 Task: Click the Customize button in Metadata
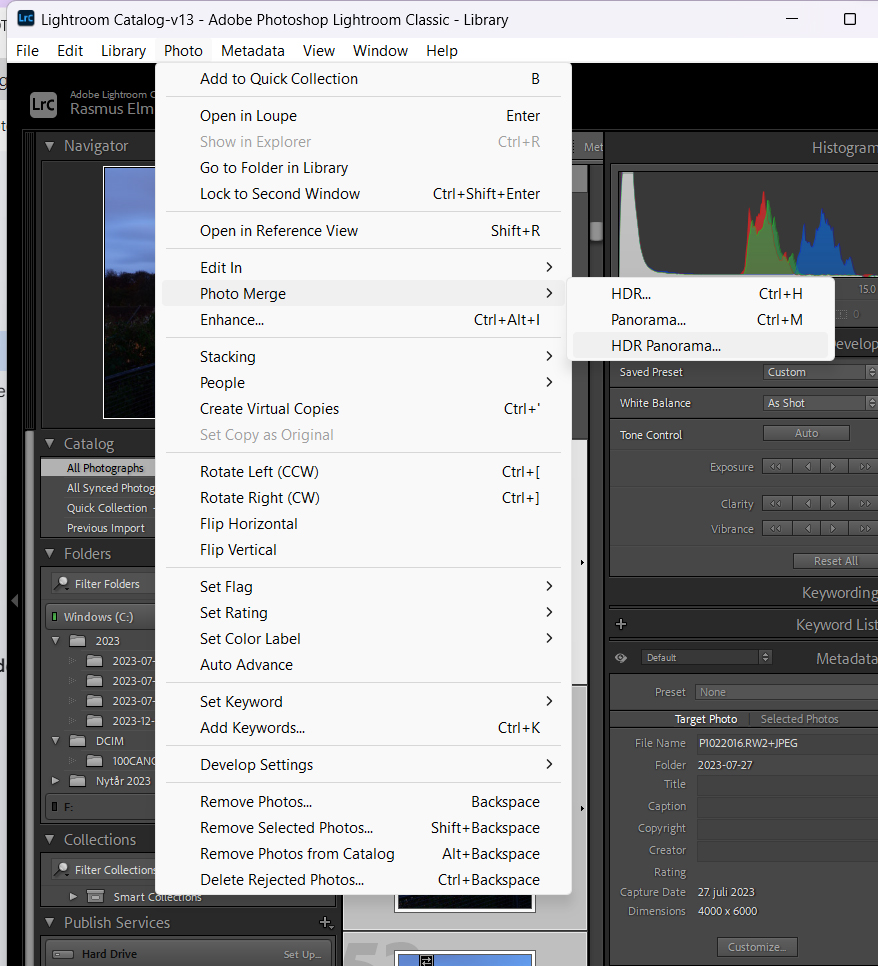pyautogui.click(x=756, y=946)
